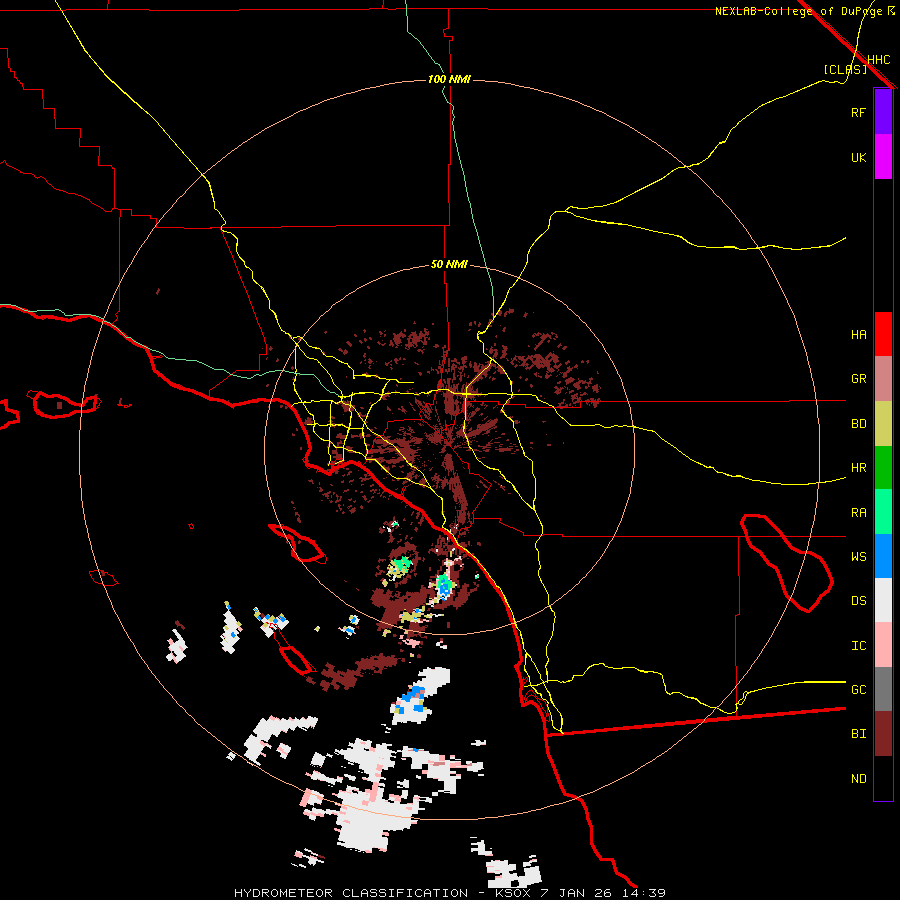This screenshot has width=900, height=900.
Task: Click the "HR" legend label
Action: coord(858,468)
